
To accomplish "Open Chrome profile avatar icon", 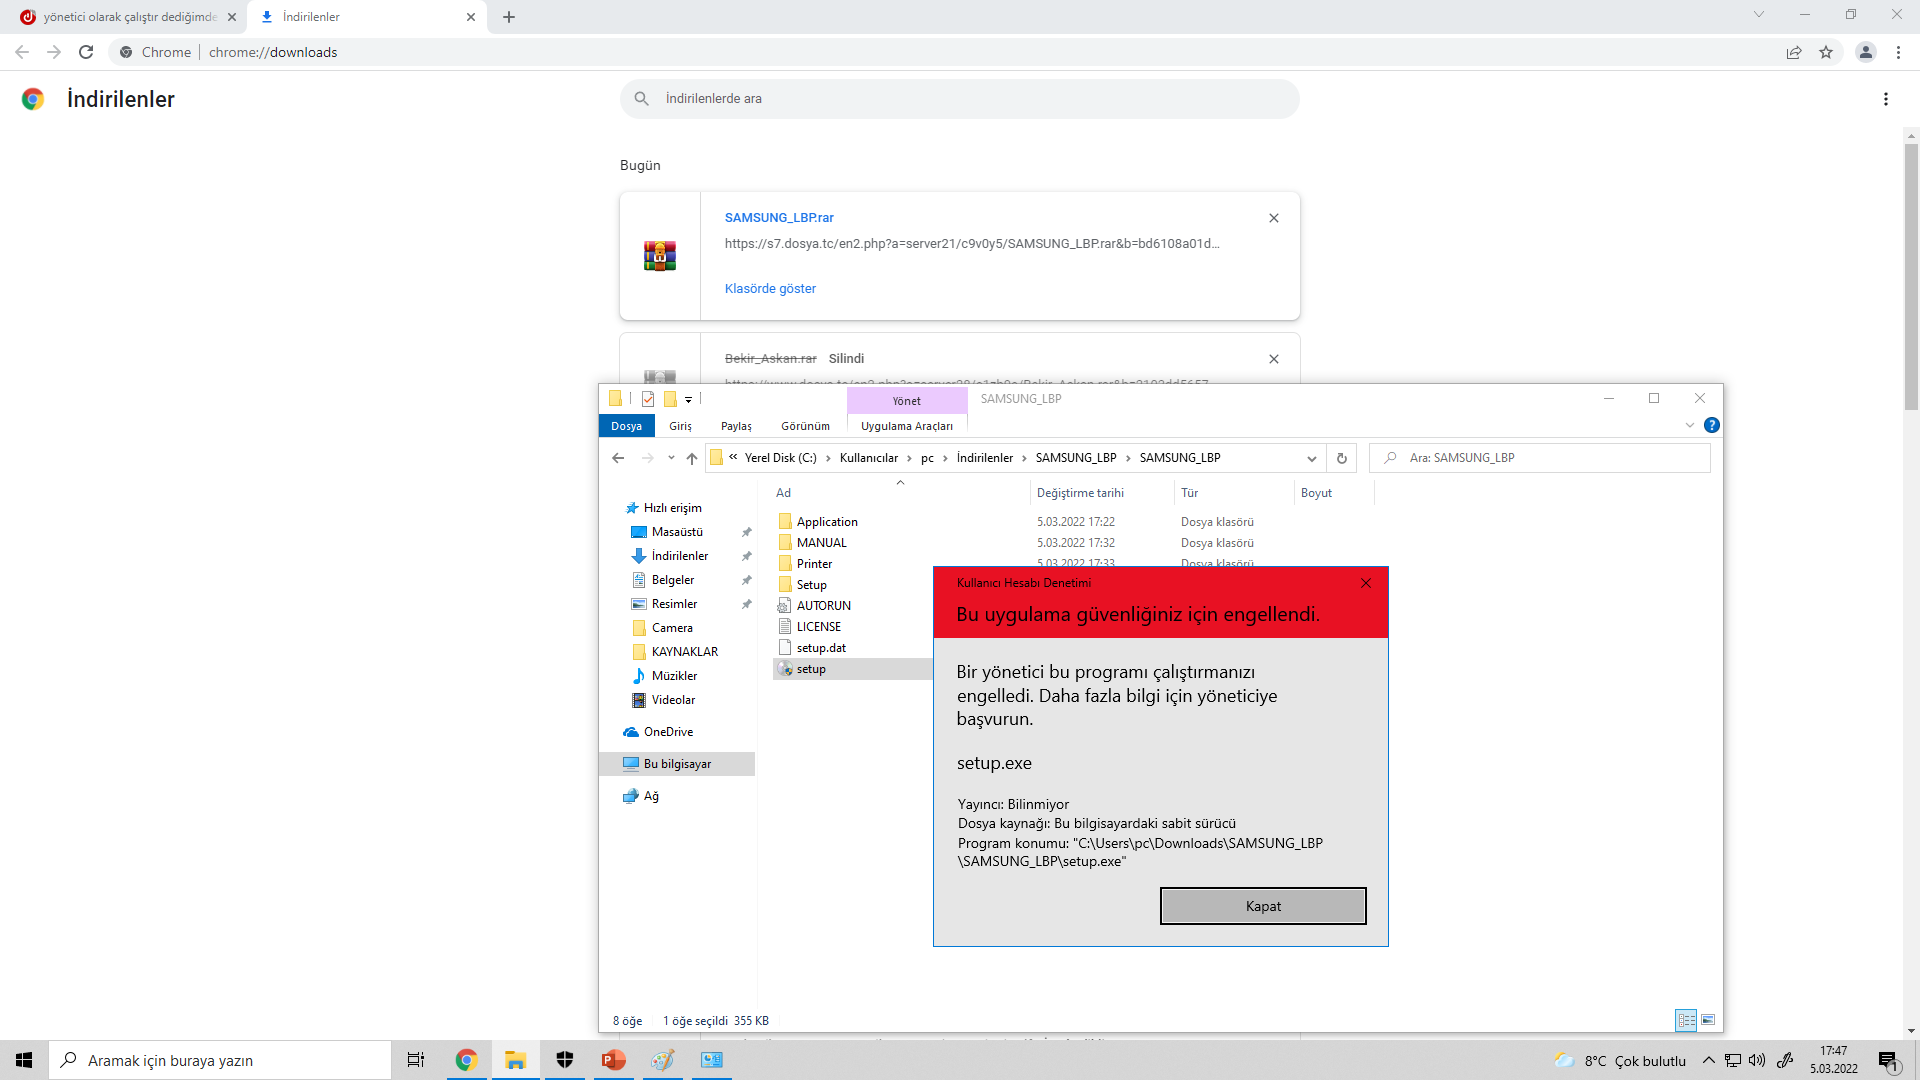I will [1865, 52].
